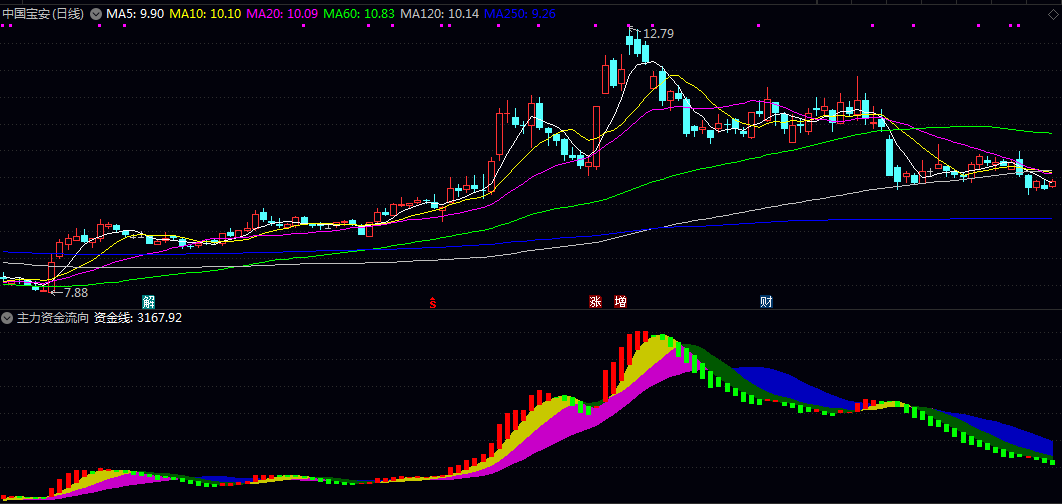1062x504 pixels.
Task: Expand the 主力资金流向 indicator dropdown arrow
Action: coord(8,318)
